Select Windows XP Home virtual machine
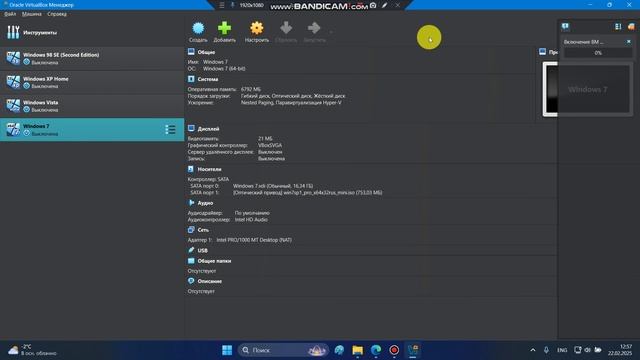 pyautogui.click(x=92, y=82)
